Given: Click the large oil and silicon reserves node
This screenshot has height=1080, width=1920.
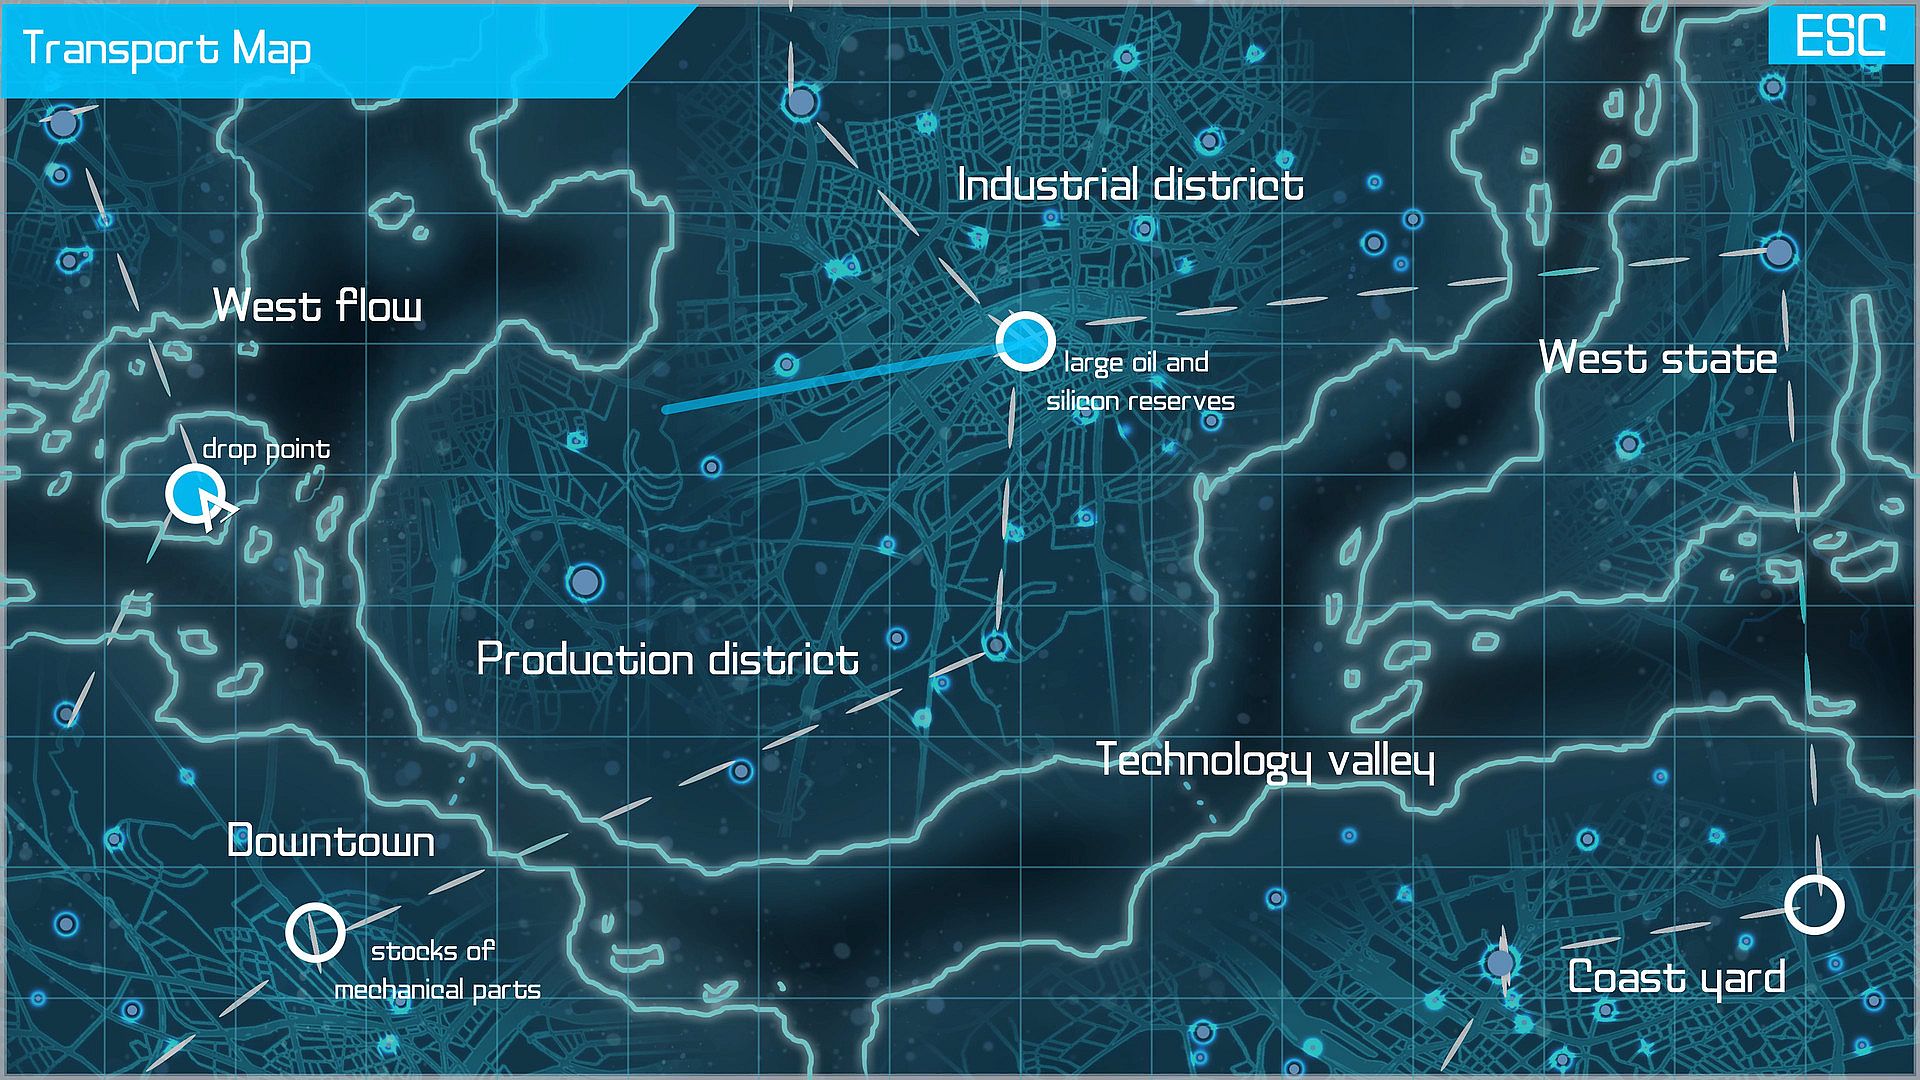Looking at the screenshot, I should click(x=1025, y=341).
